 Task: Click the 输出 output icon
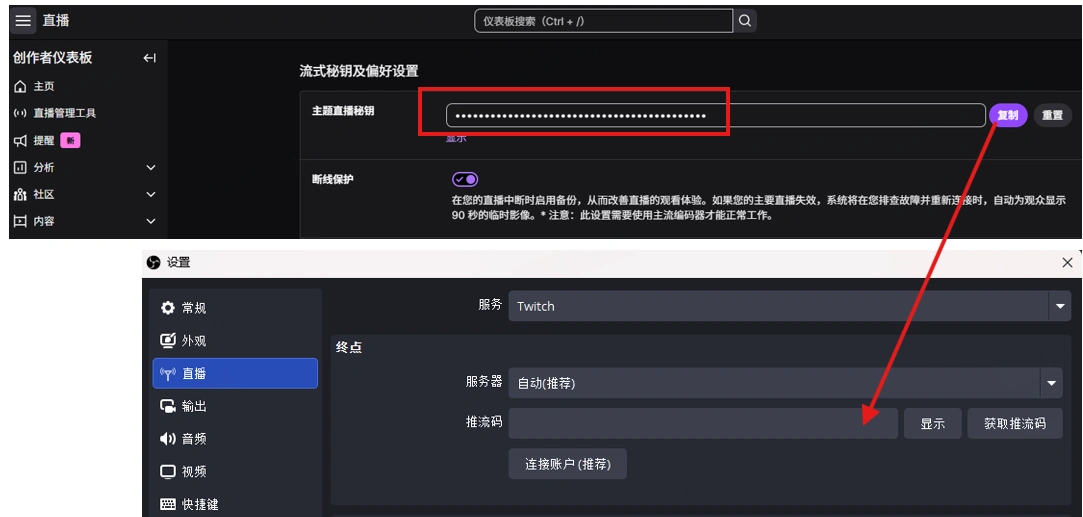pos(168,406)
